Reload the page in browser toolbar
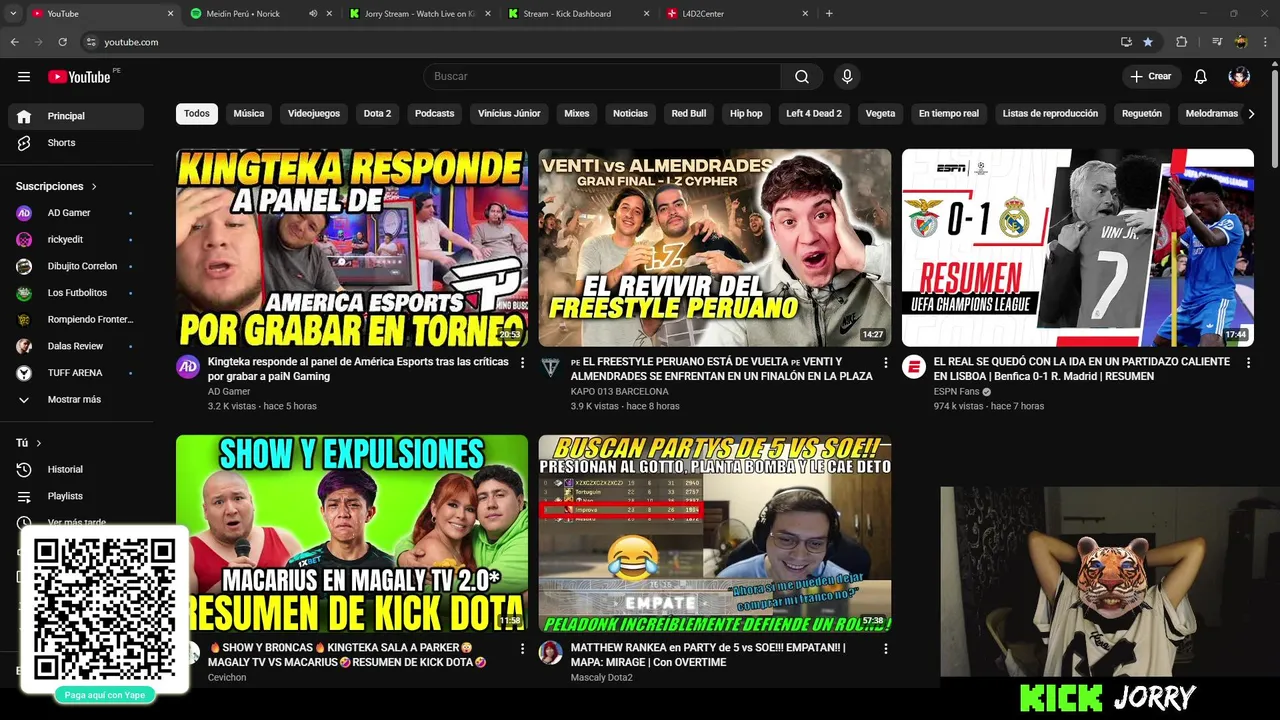Screen dimensions: 1280x720 coord(62,42)
